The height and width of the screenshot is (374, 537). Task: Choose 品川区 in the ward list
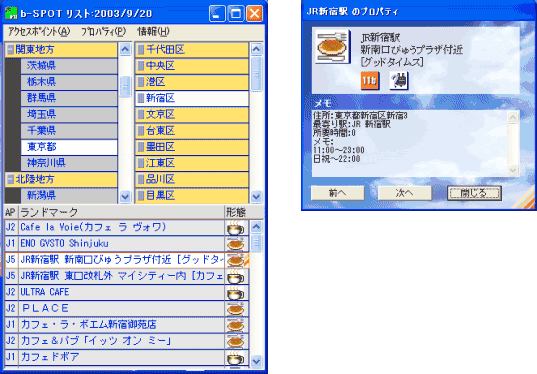pyautogui.click(x=192, y=179)
